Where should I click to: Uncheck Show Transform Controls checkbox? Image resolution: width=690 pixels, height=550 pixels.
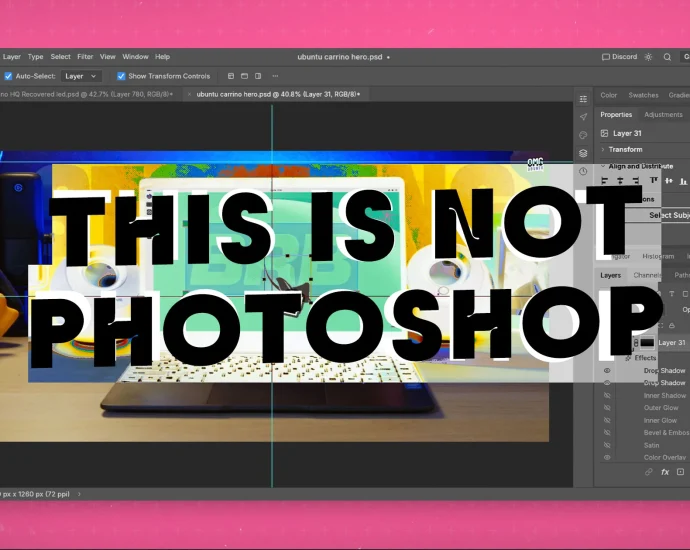tap(121, 76)
